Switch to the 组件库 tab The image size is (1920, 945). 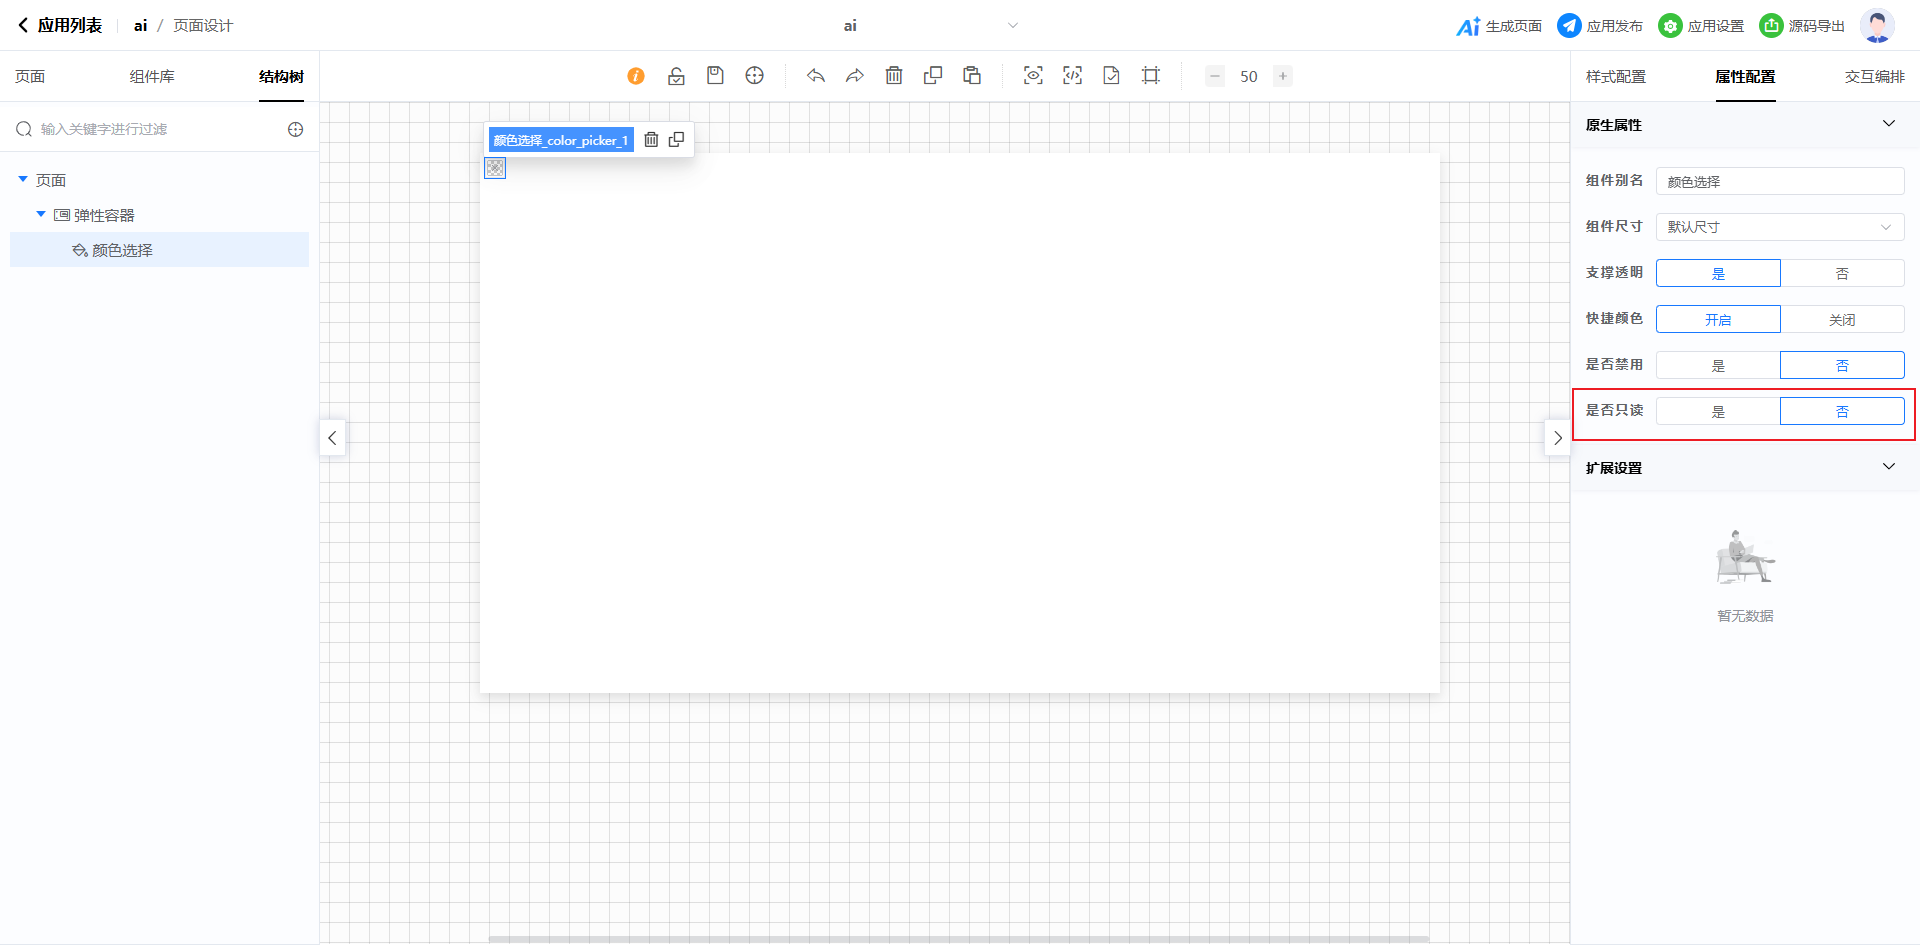tap(152, 77)
